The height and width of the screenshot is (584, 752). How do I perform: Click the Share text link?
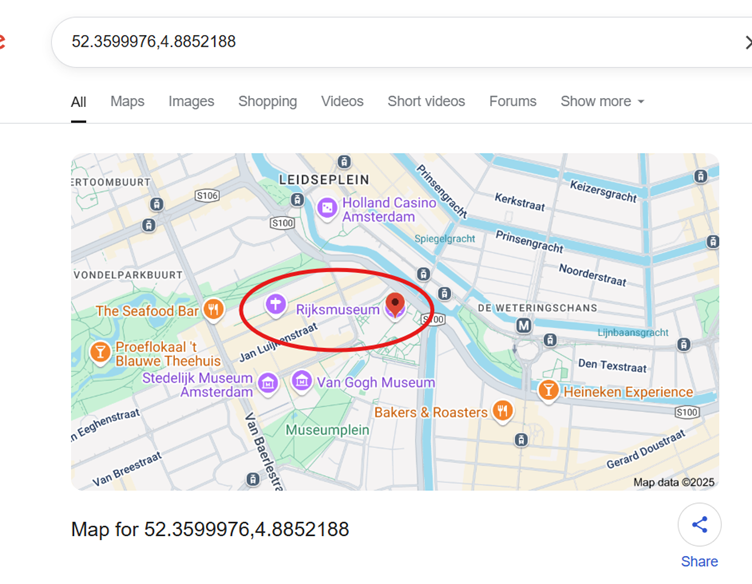click(x=699, y=561)
